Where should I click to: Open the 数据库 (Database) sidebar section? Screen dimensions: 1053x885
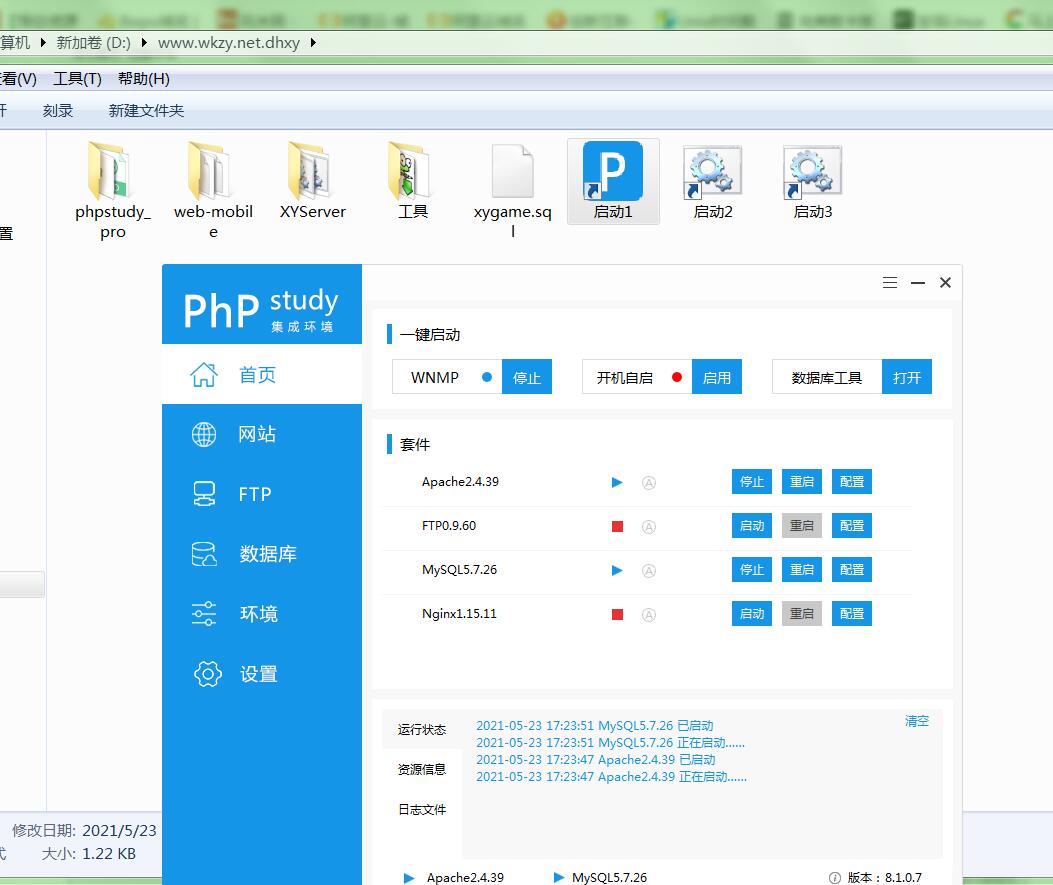click(267, 554)
